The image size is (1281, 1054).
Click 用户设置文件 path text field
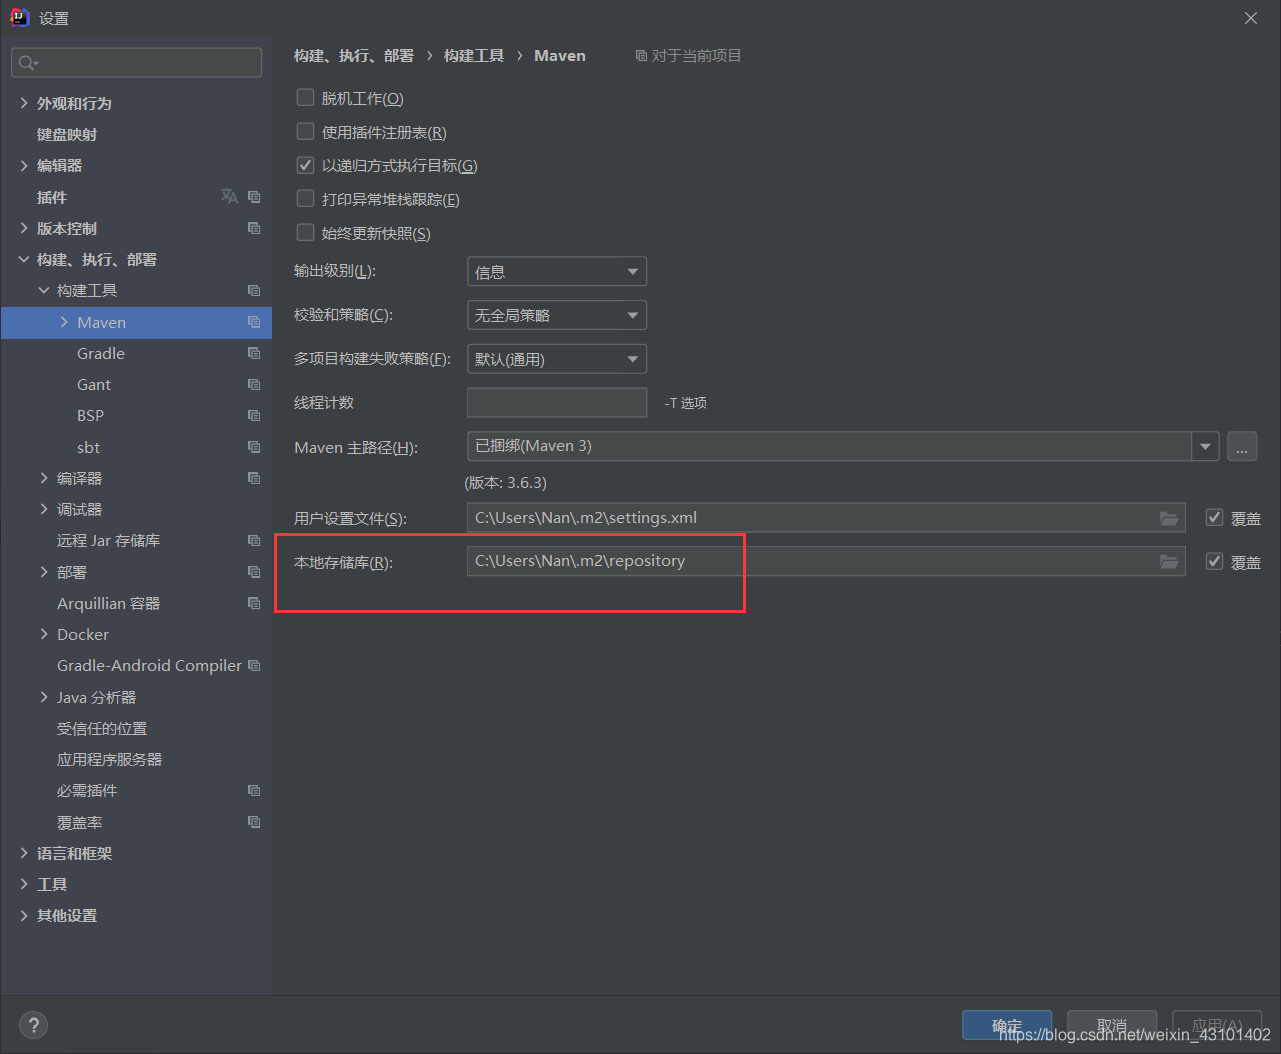pyautogui.click(x=826, y=518)
